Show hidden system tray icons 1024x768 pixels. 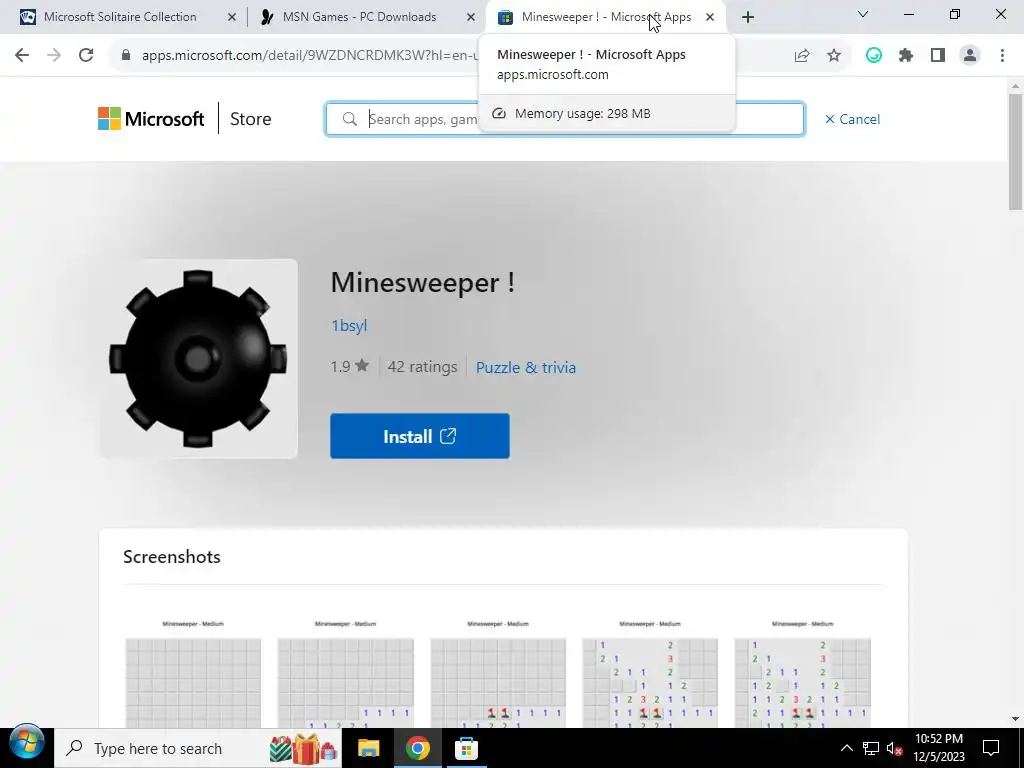[x=846, y=748]
